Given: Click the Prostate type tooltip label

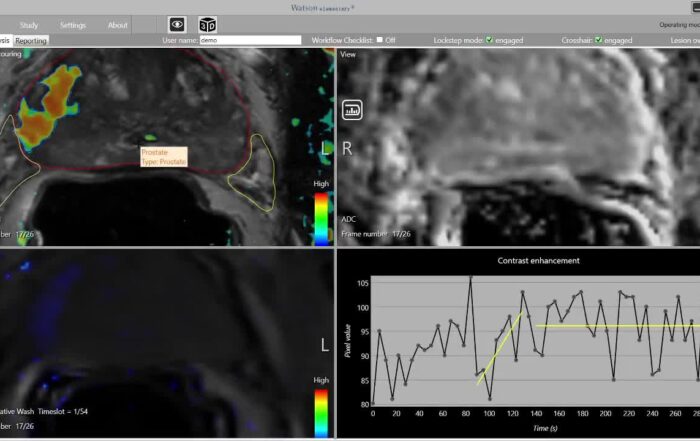Looking at the screenshot, I should coord(165,156).
